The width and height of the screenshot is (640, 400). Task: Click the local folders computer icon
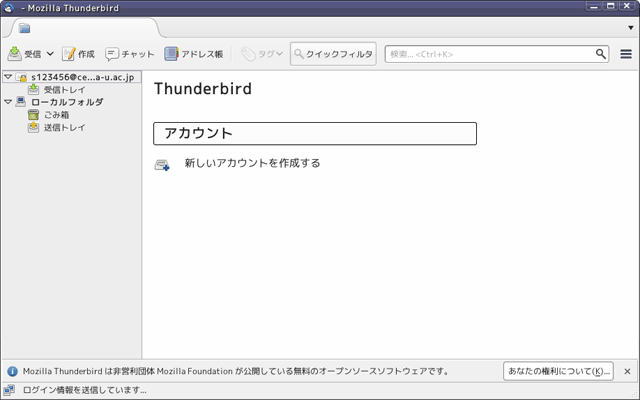point(21,102)
